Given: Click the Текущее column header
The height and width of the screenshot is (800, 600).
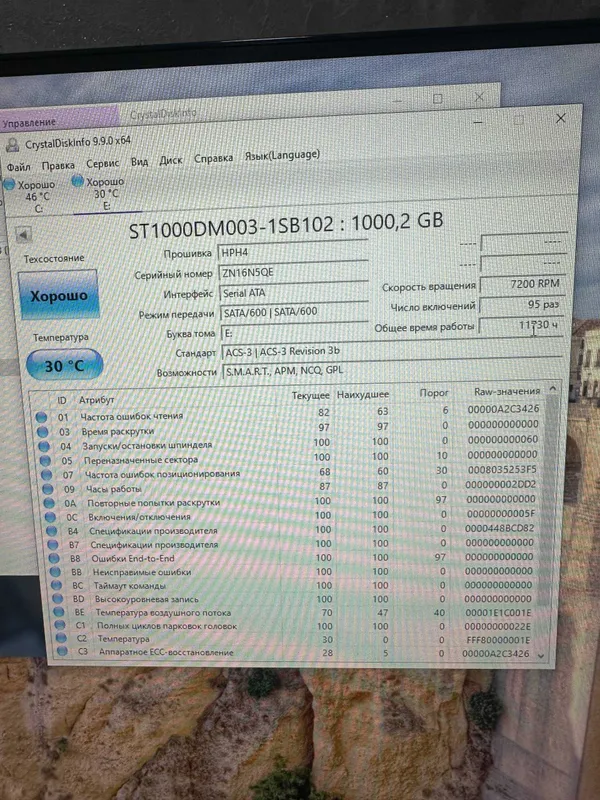Looking at the screenshot, I should tap(311, 395).
